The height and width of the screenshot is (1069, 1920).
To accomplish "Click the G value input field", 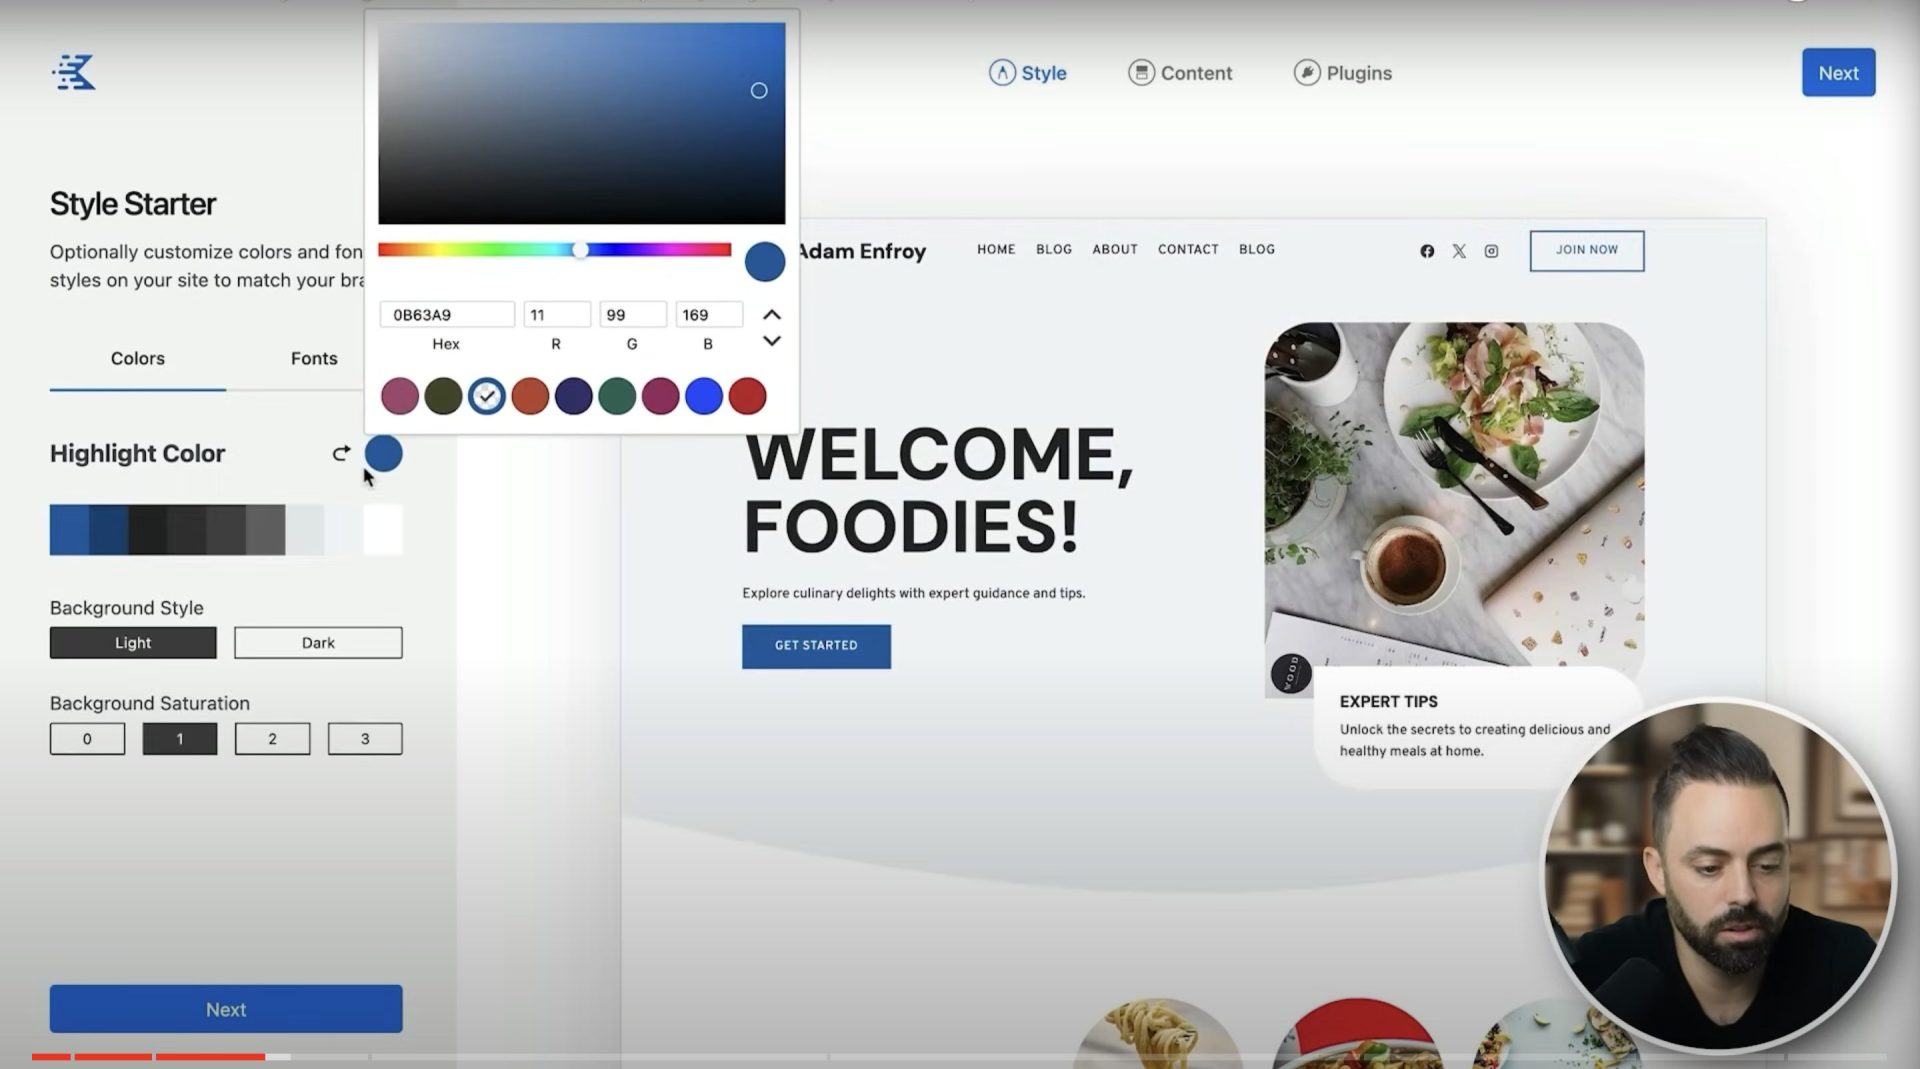I will pyautogui.click(x=633, y=314).
